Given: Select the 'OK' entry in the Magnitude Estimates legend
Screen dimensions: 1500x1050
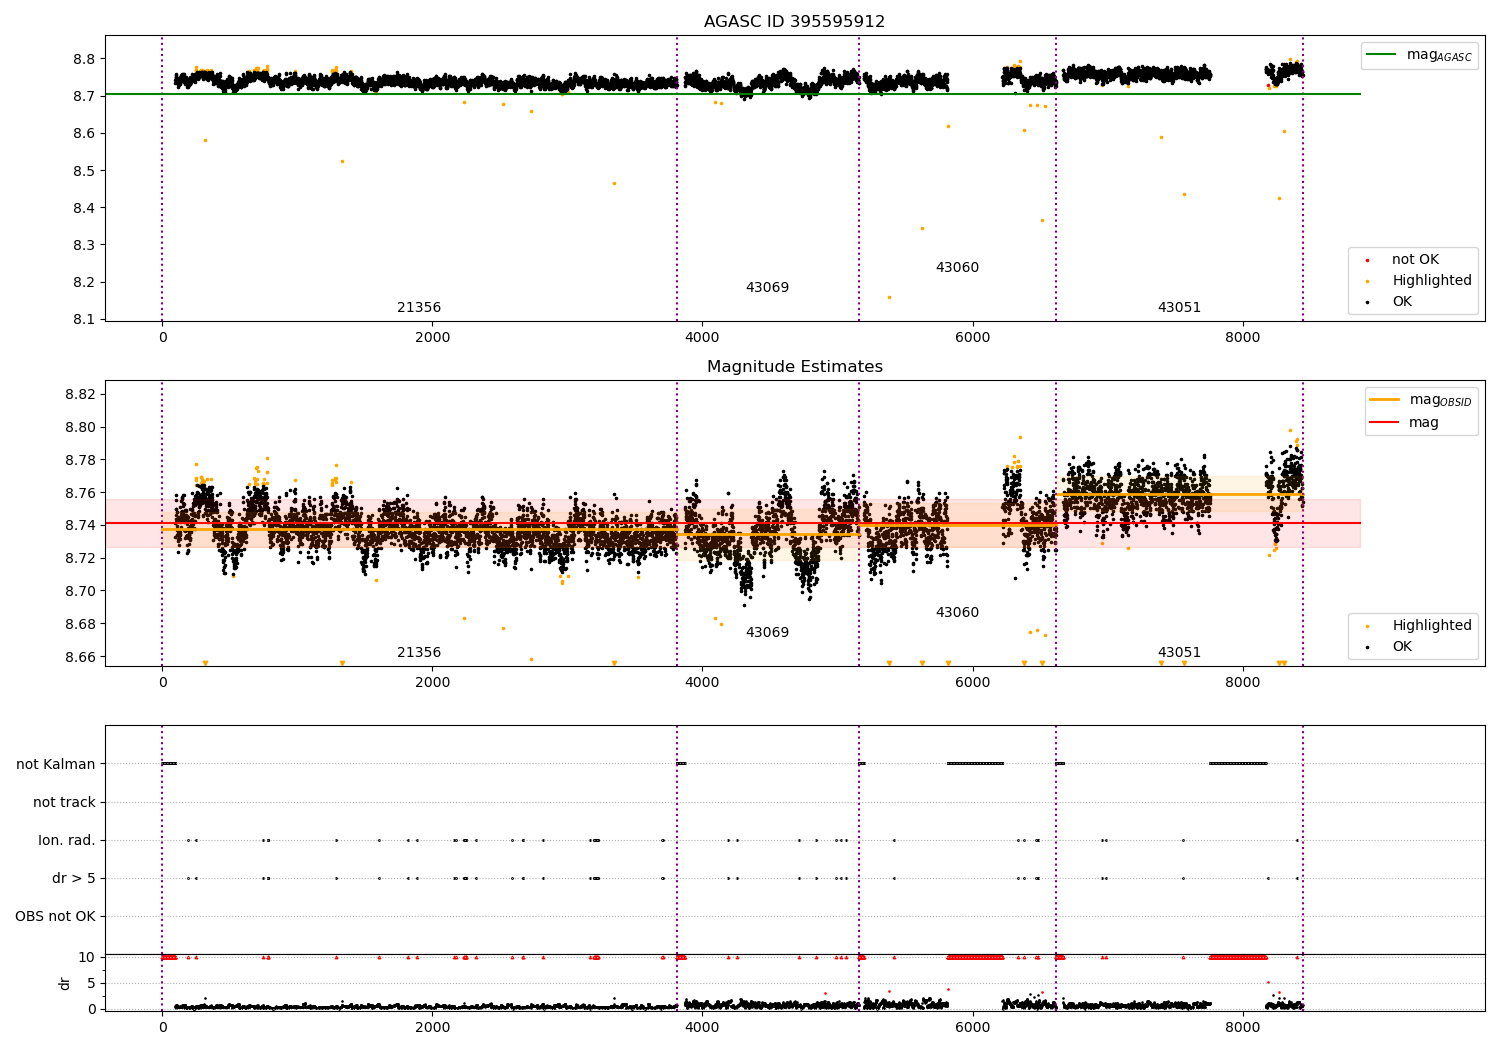Looking at the screenshot, I should coord(1402,647).
